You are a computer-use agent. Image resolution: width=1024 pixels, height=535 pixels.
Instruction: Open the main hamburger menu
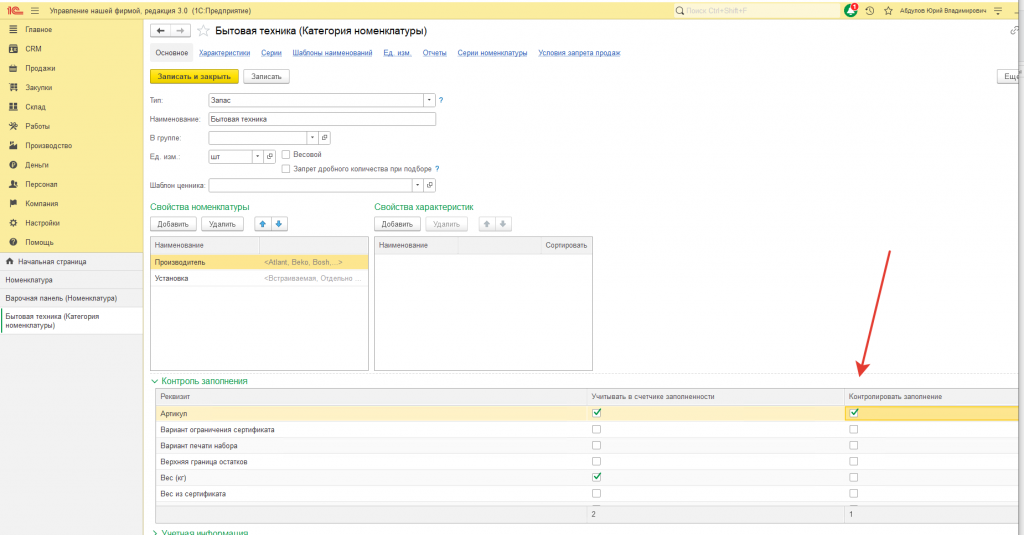tap(35, 10)
